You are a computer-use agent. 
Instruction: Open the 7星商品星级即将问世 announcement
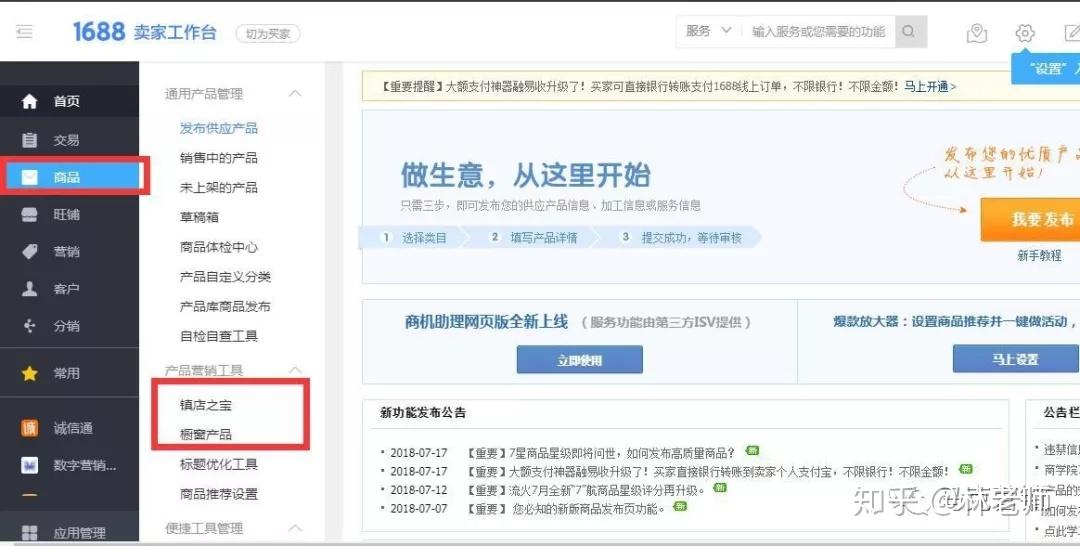pyautogui.click(x=601, y=453)
